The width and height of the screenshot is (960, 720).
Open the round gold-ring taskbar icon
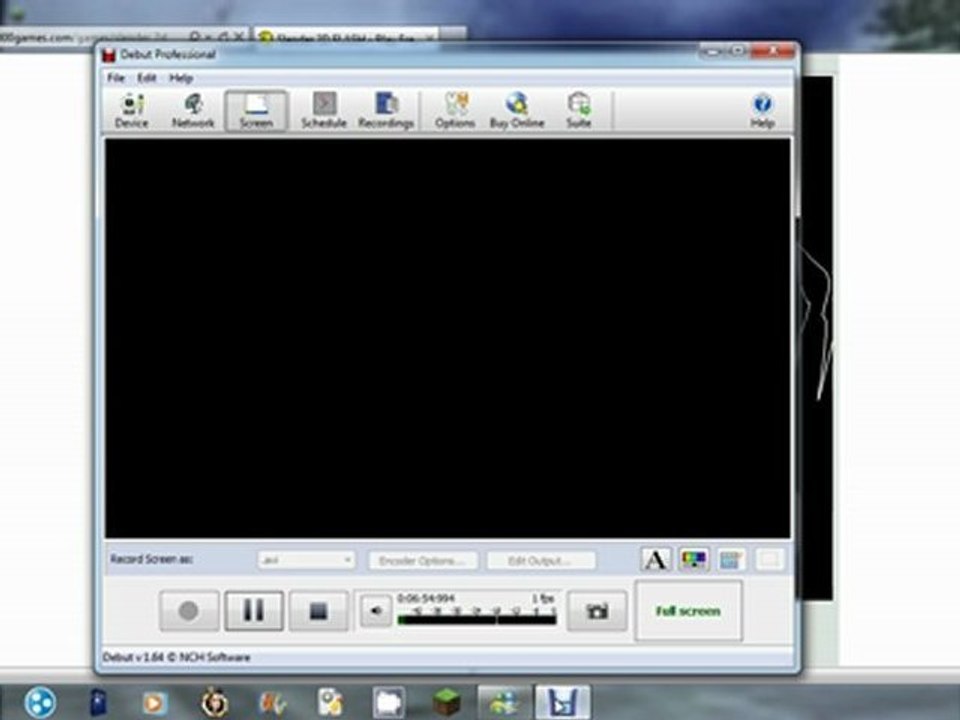(215, 702)
